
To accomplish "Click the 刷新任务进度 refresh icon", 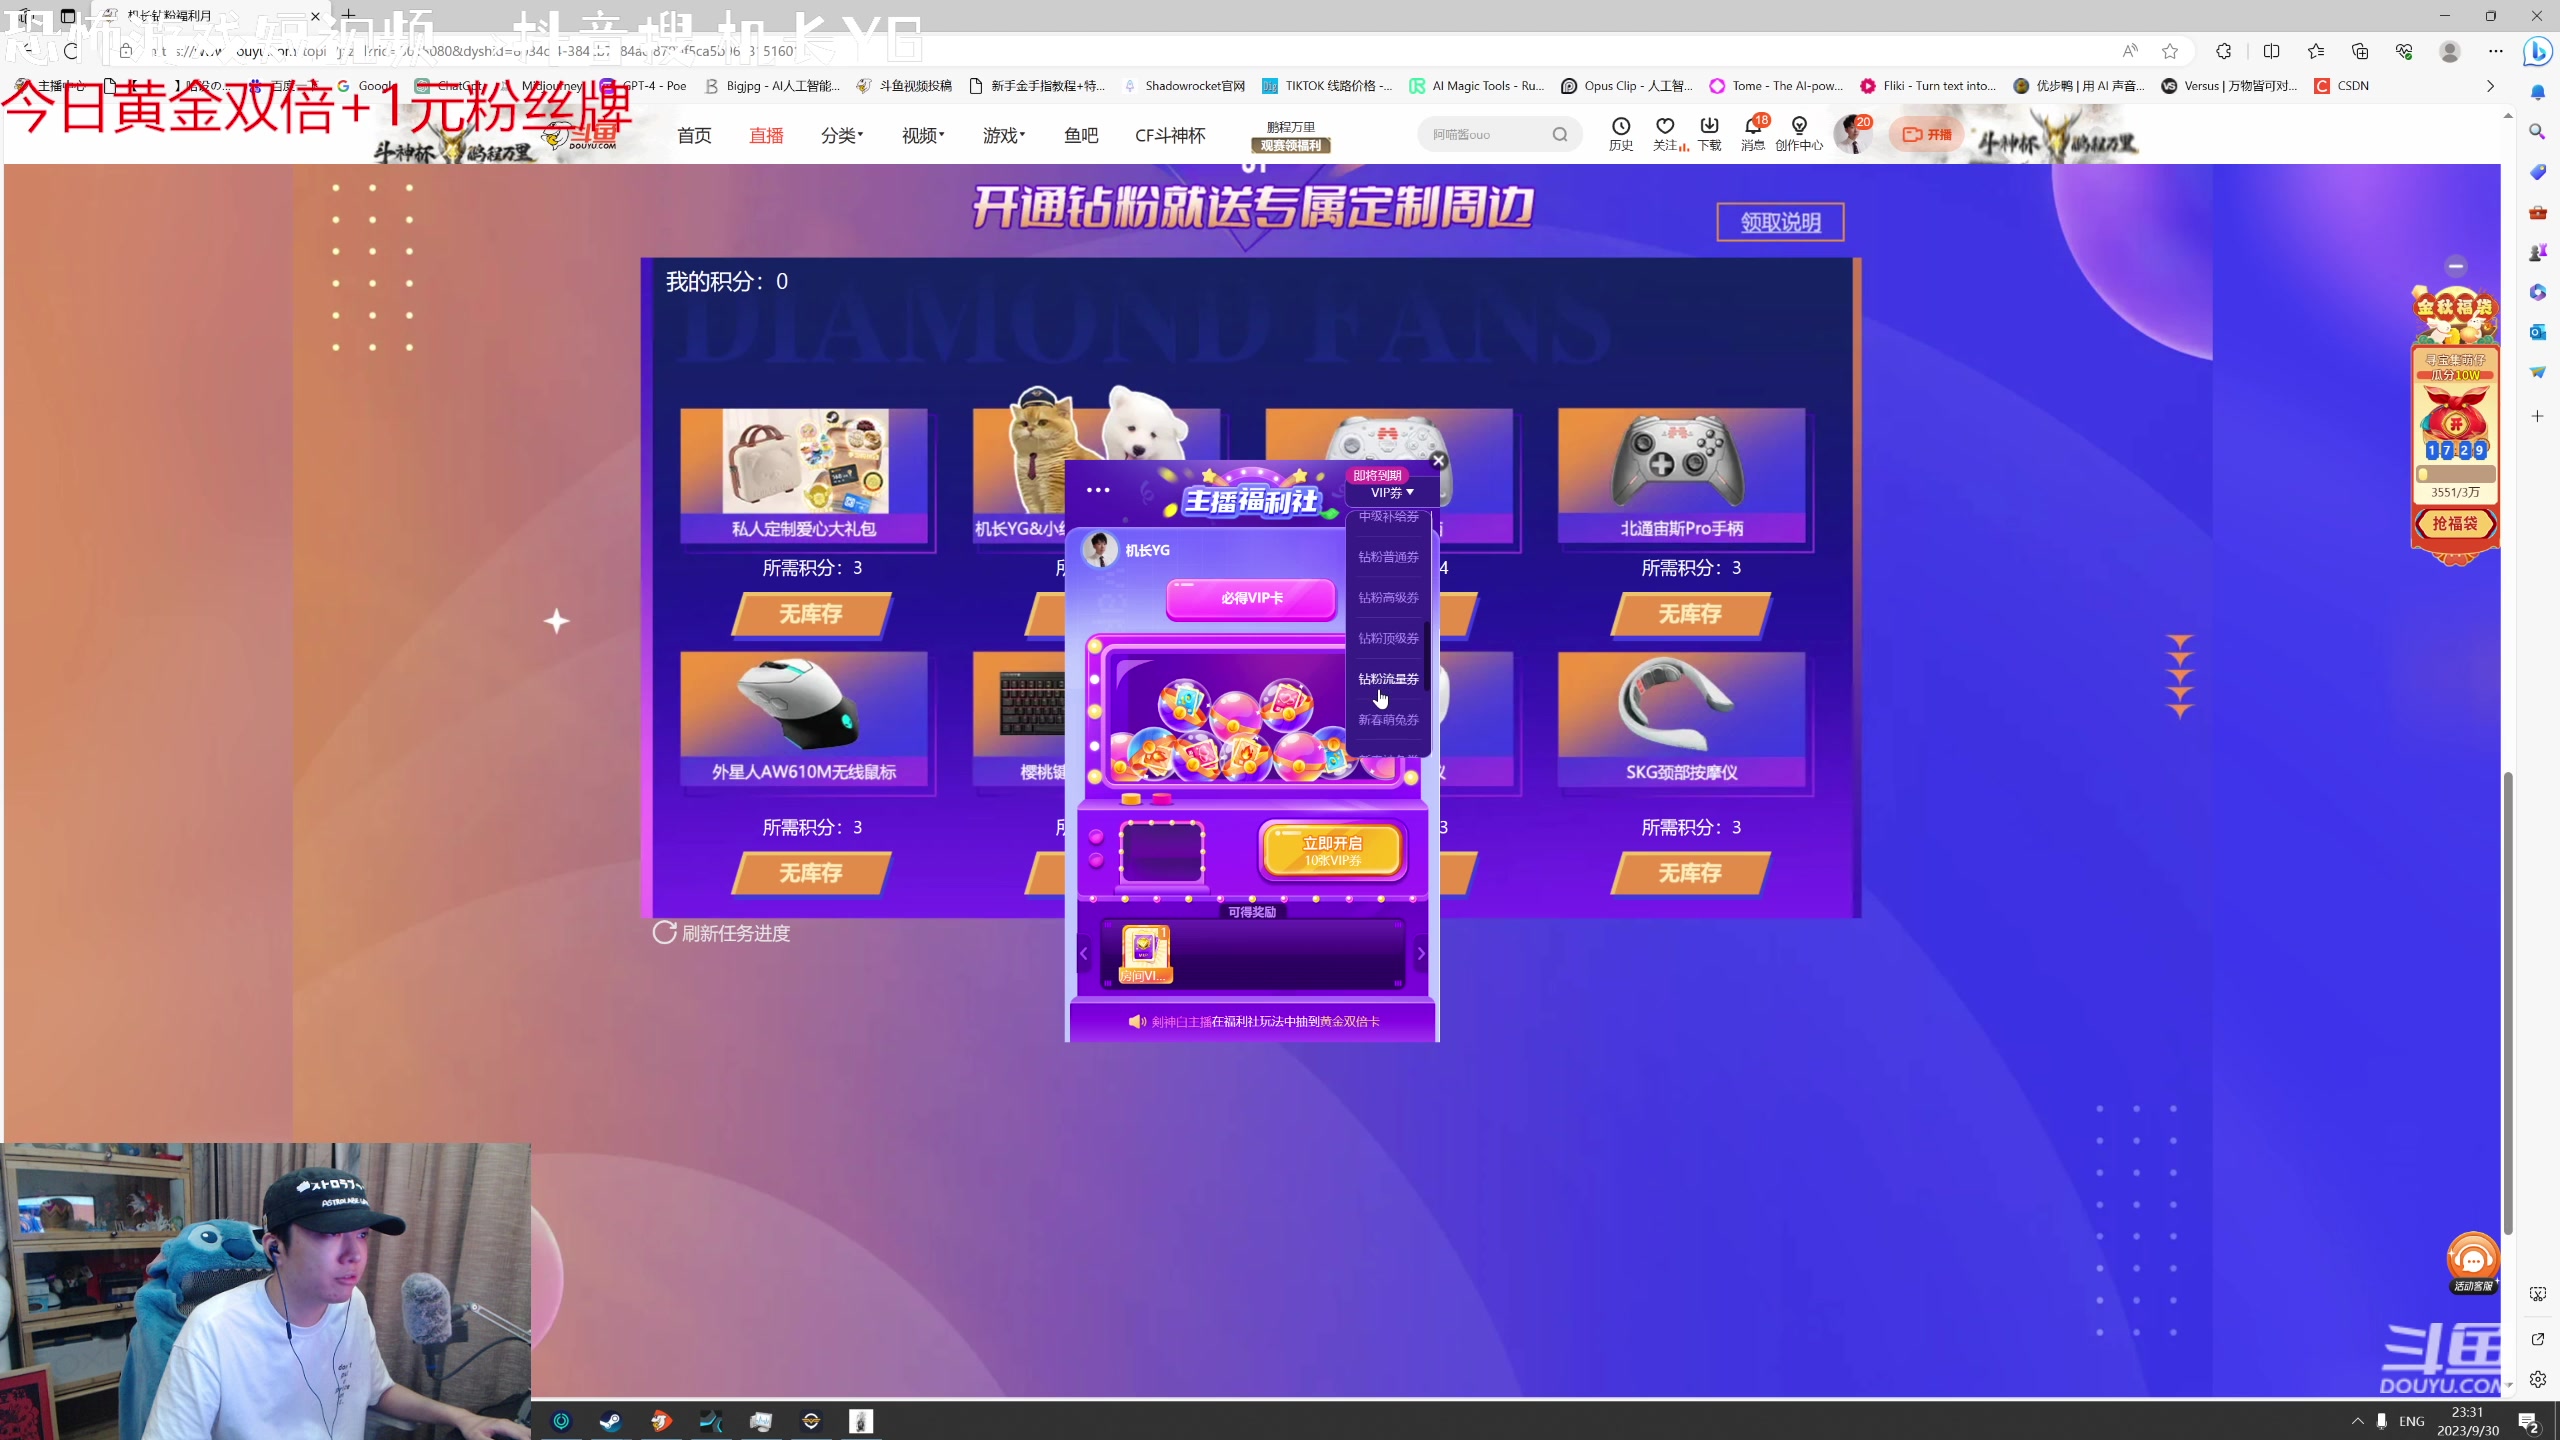I will (665, 933).
